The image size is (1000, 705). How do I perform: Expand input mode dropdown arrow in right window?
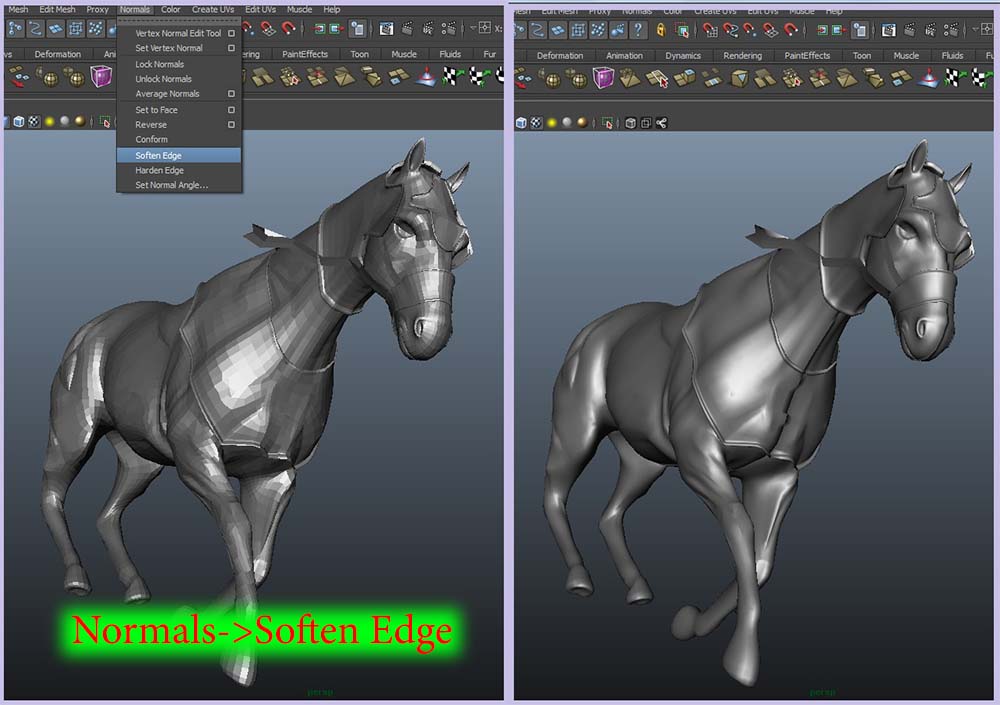tap(974, 29)
